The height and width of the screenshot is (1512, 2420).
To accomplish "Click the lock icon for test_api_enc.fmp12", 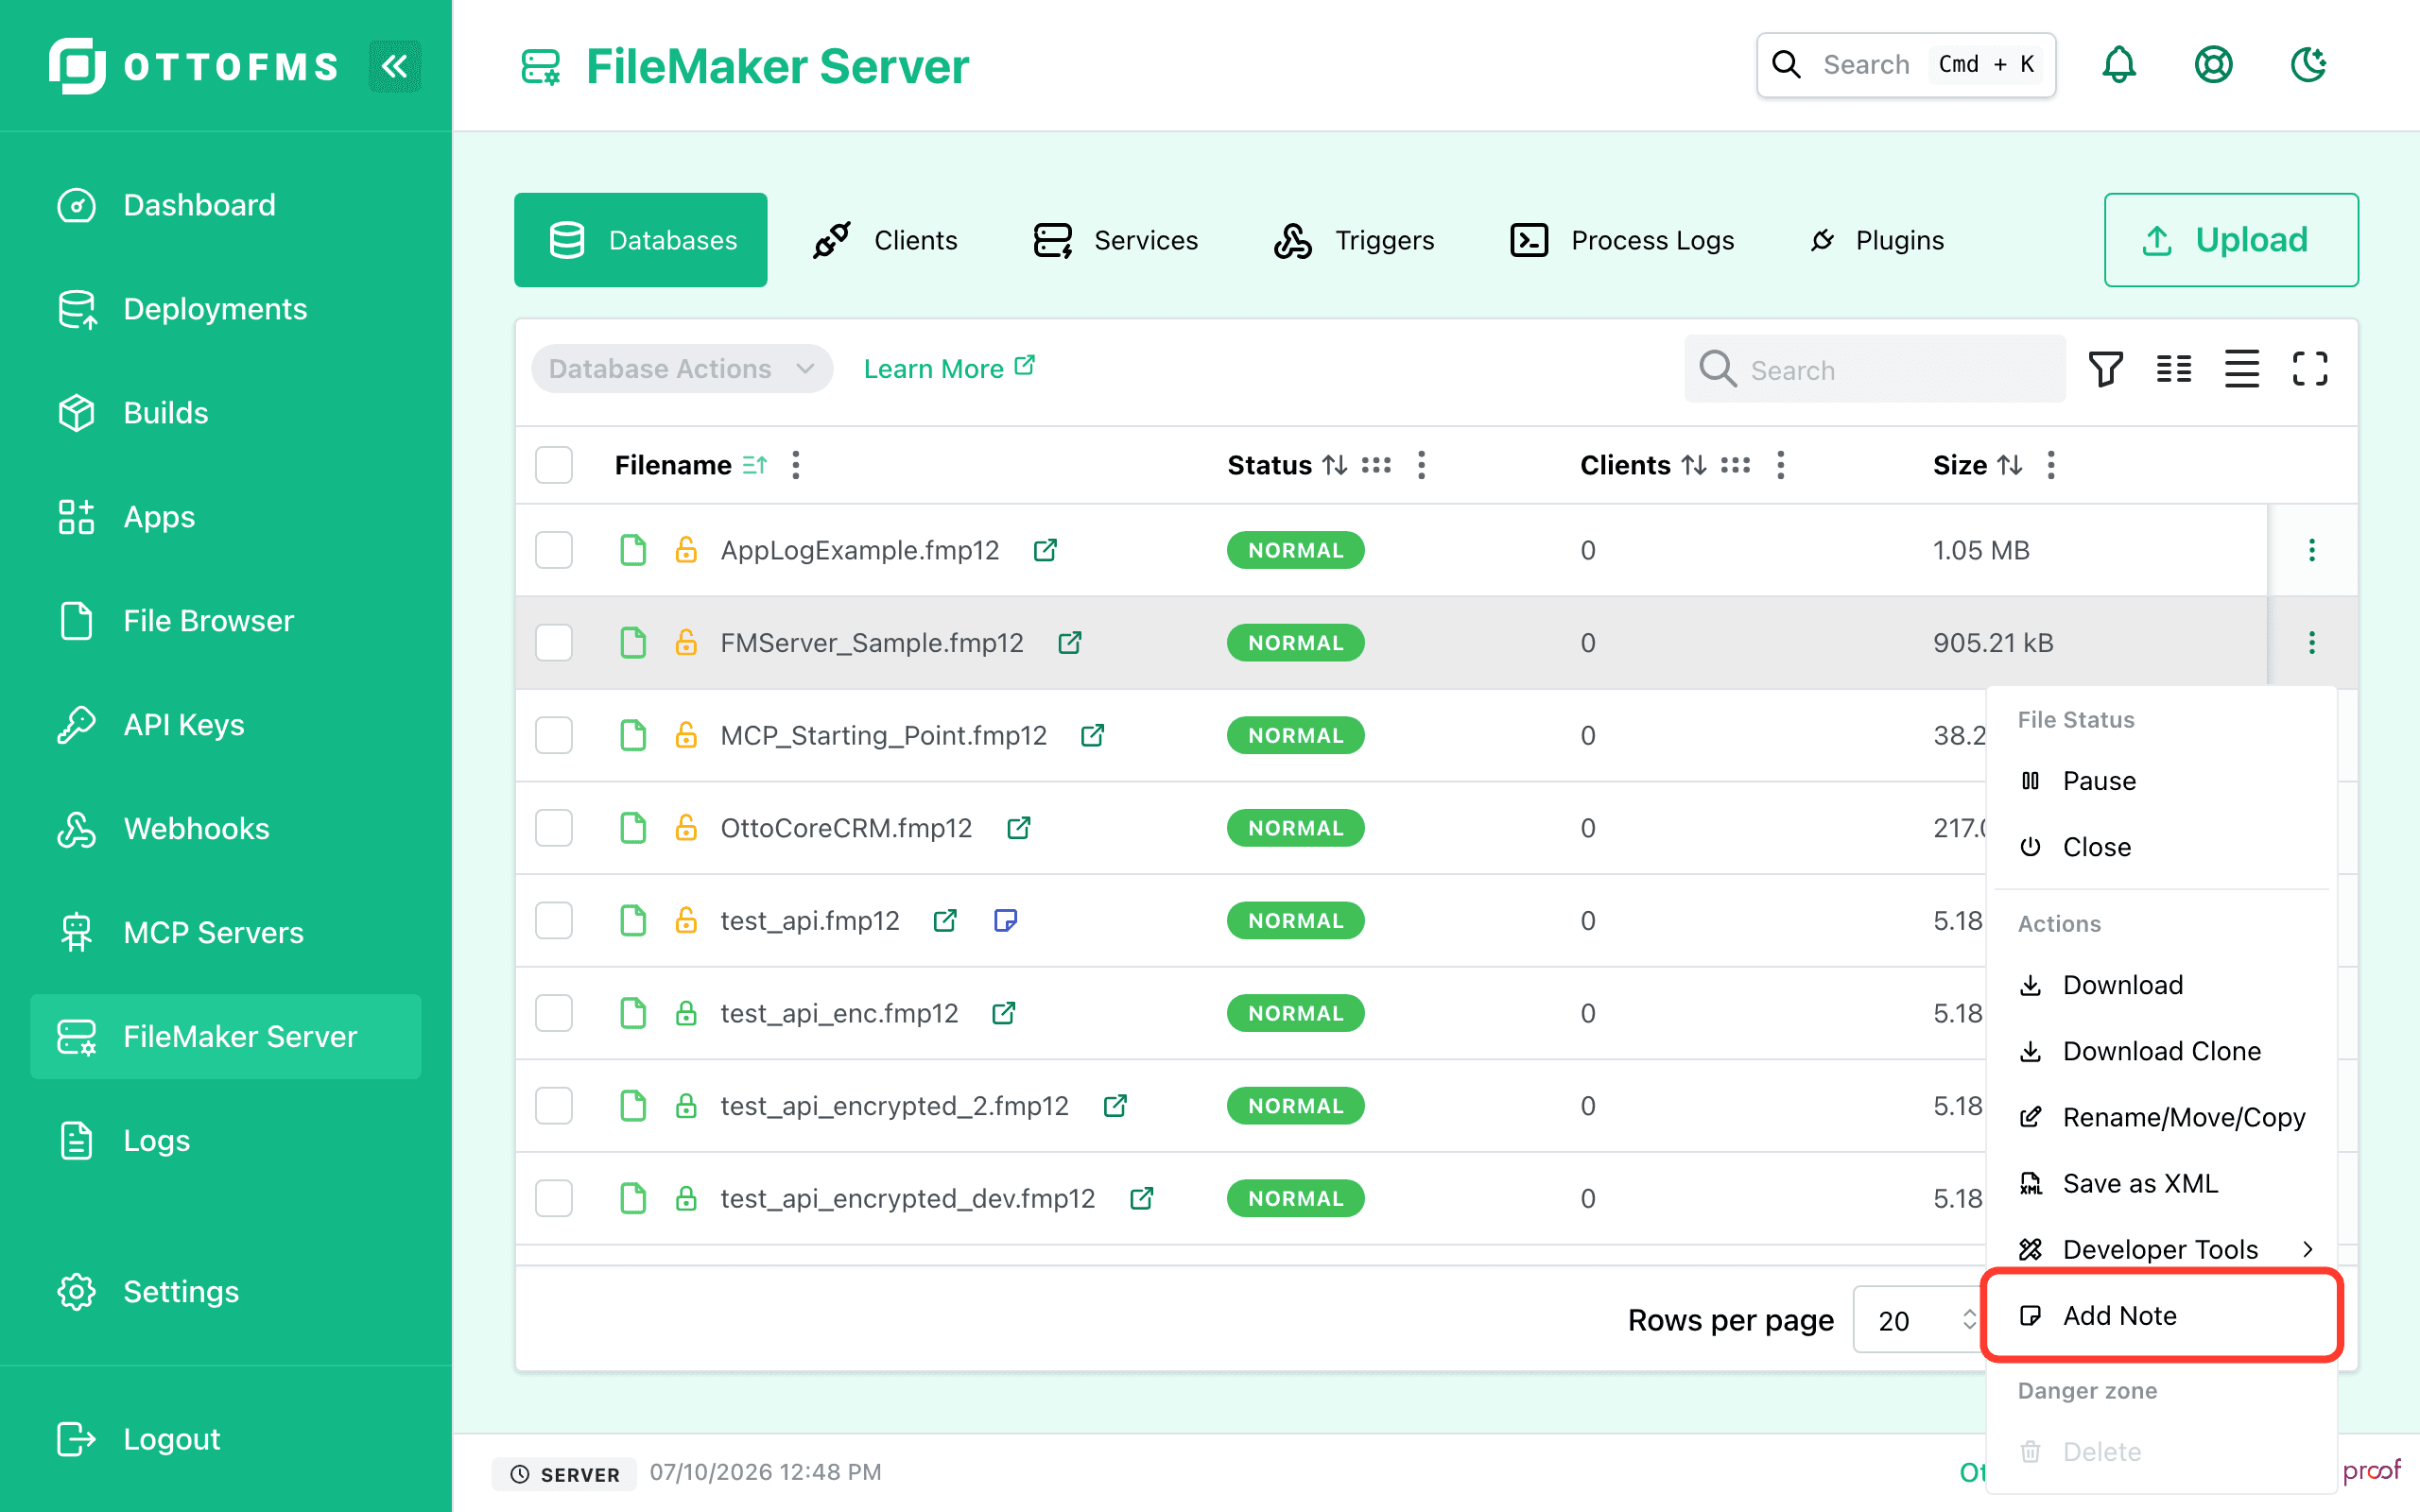I will (686, 1013).
